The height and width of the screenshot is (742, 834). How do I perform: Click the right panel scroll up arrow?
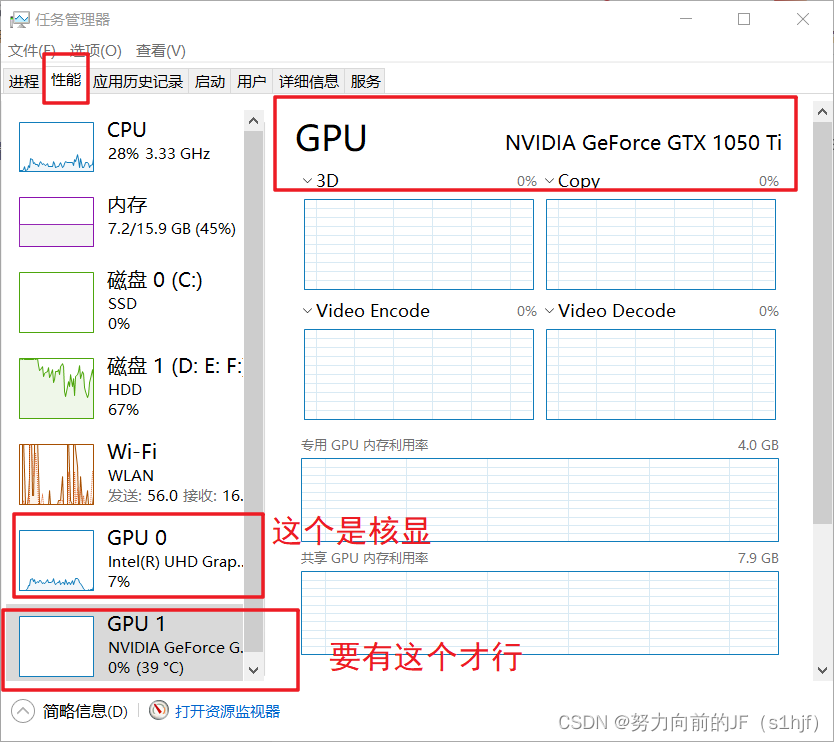pyautogui.click(x=822, y=112)
